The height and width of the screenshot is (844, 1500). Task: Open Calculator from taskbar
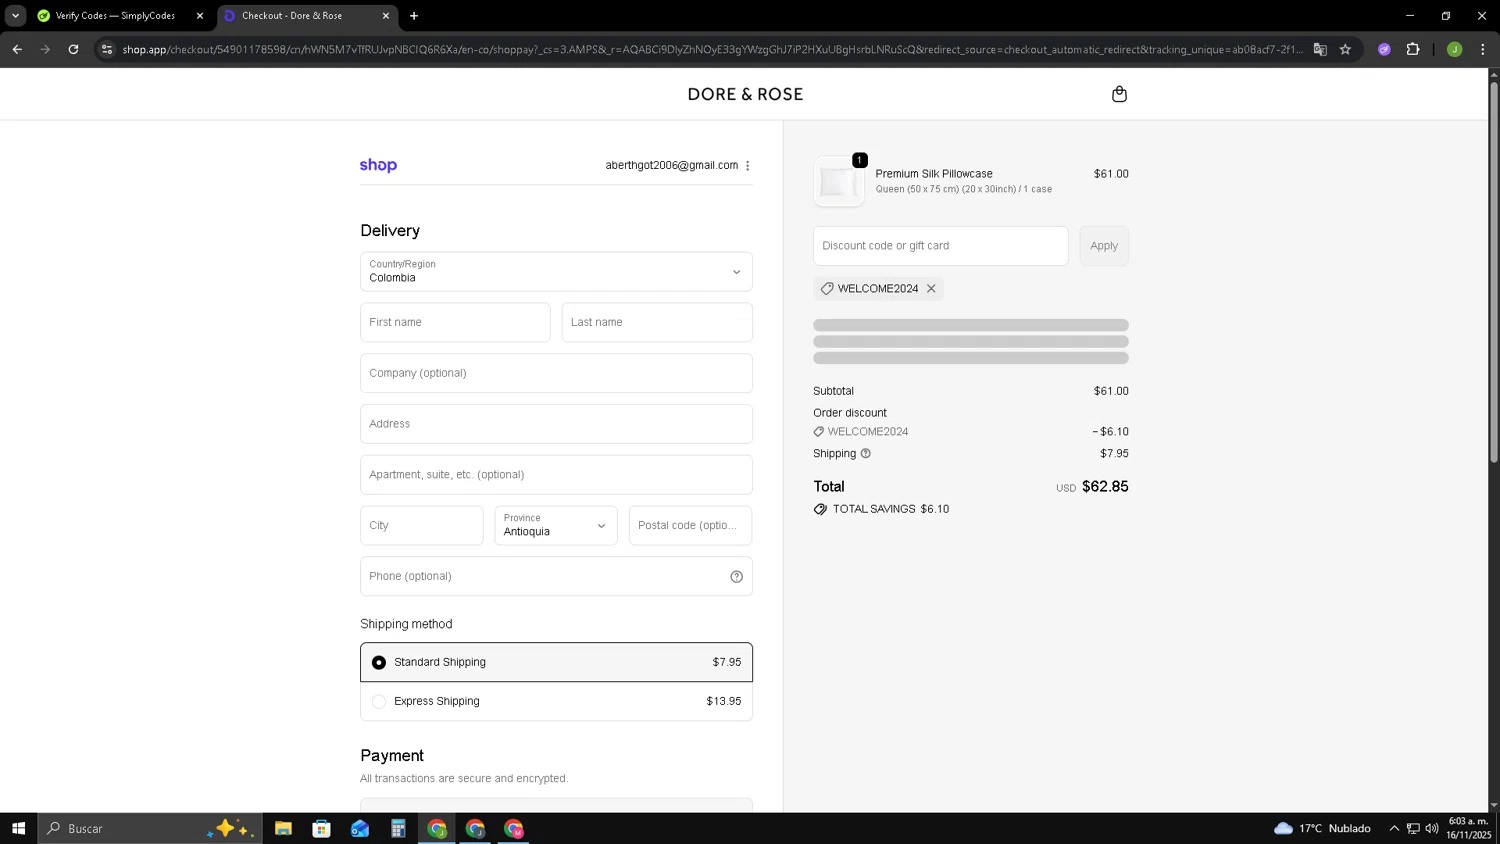pos(398,828)
